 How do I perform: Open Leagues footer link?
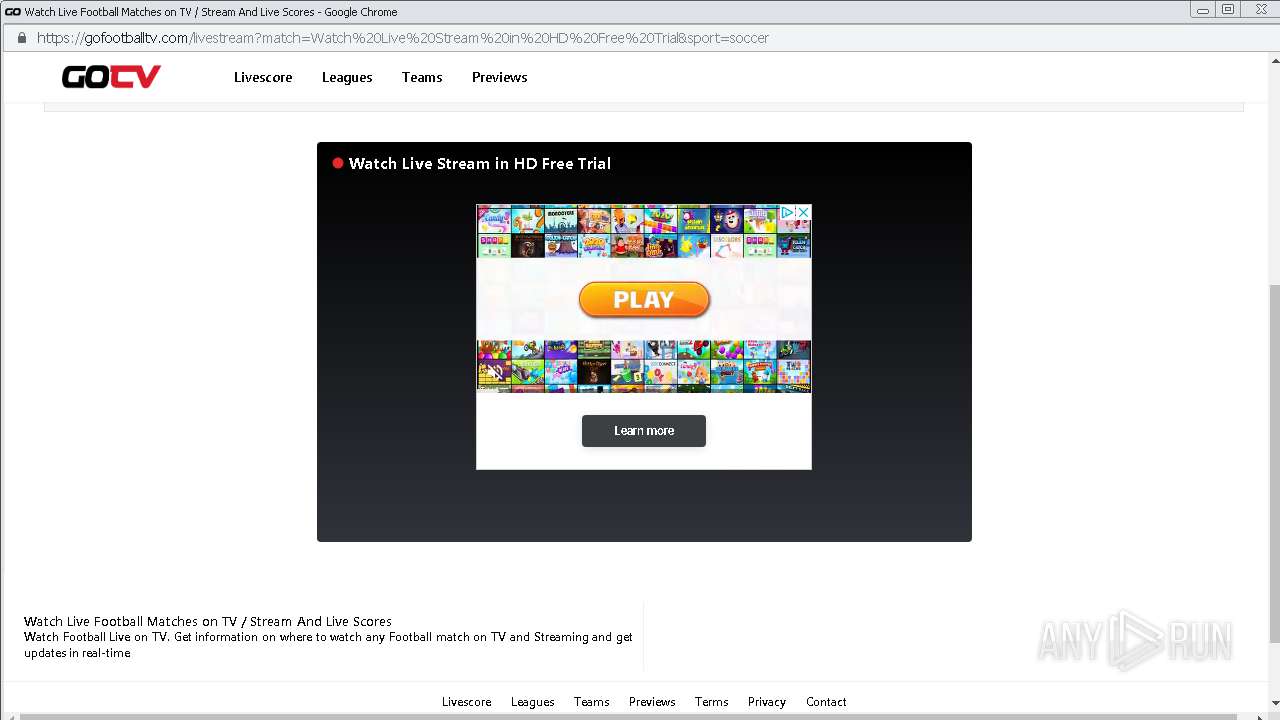[533, 702]
